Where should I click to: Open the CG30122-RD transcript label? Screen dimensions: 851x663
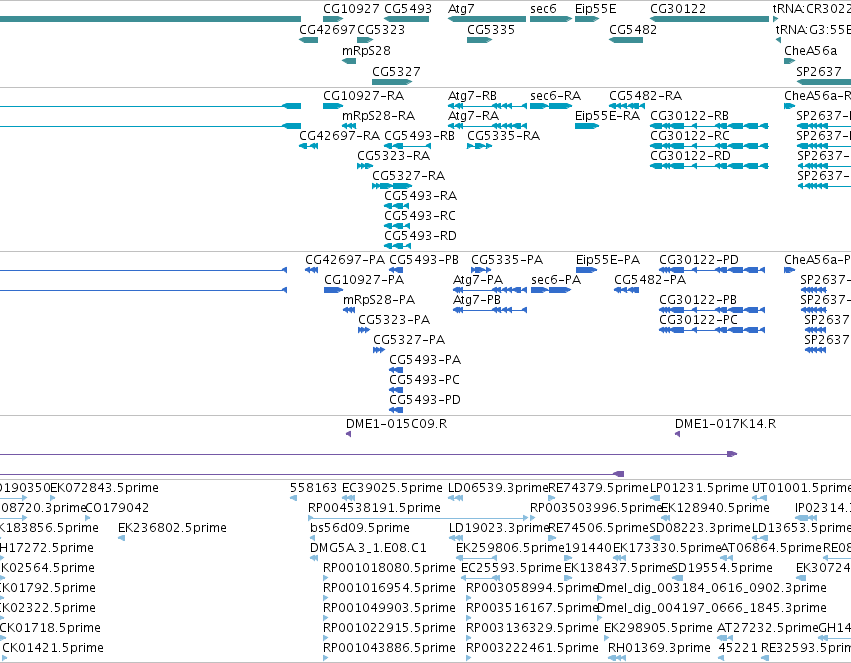[690, 156]
